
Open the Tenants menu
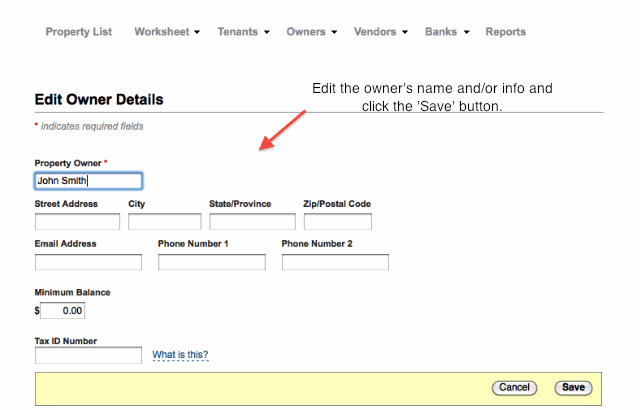238,32
